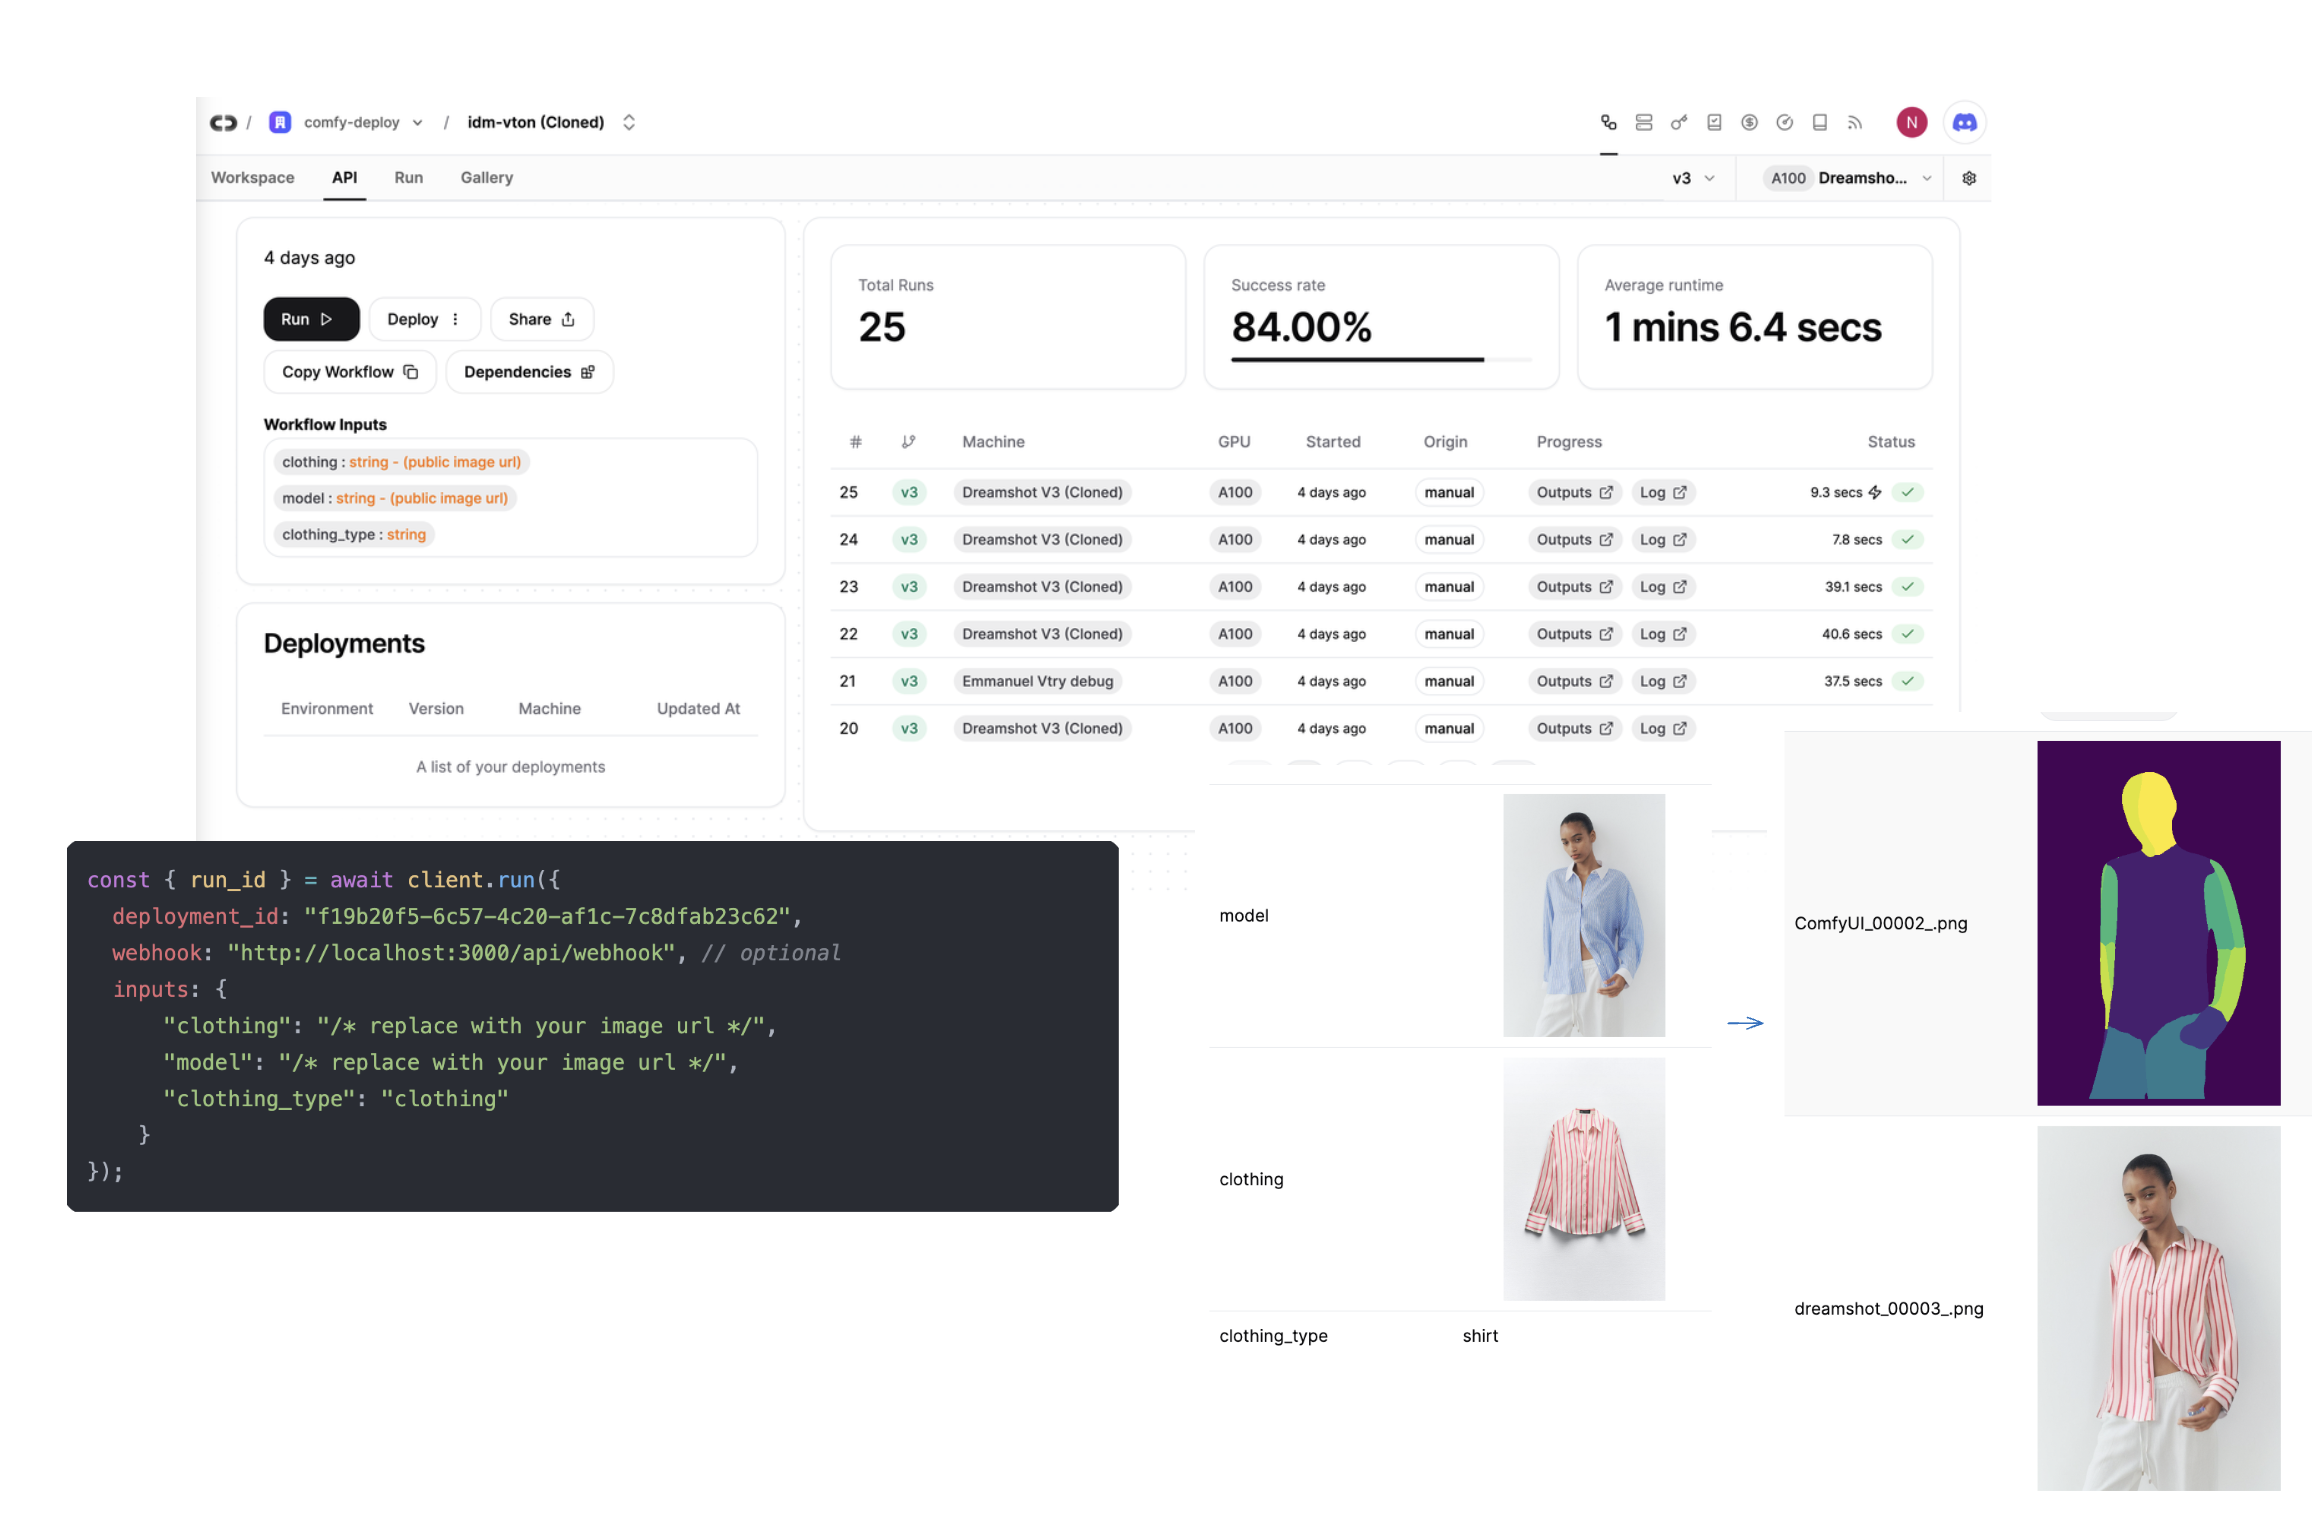Screen dimensions: 2312x1520
Task: Open the workflows nodes icon in header
Action: (1608, 122)
